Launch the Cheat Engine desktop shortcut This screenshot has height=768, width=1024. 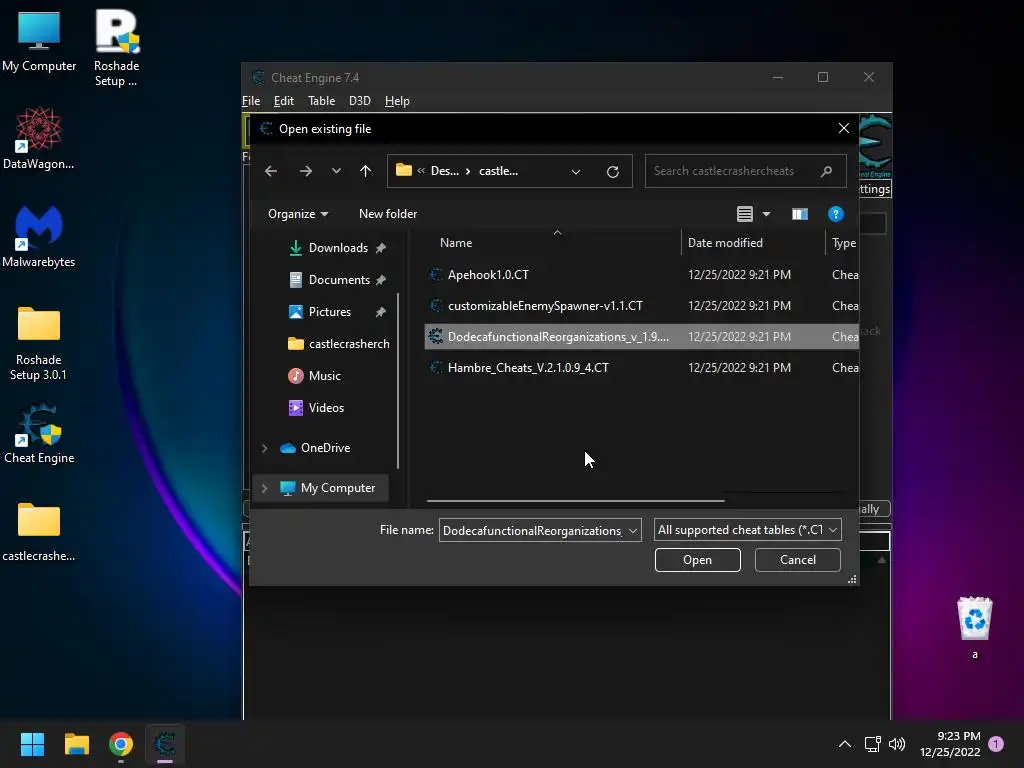coord(39,434)
